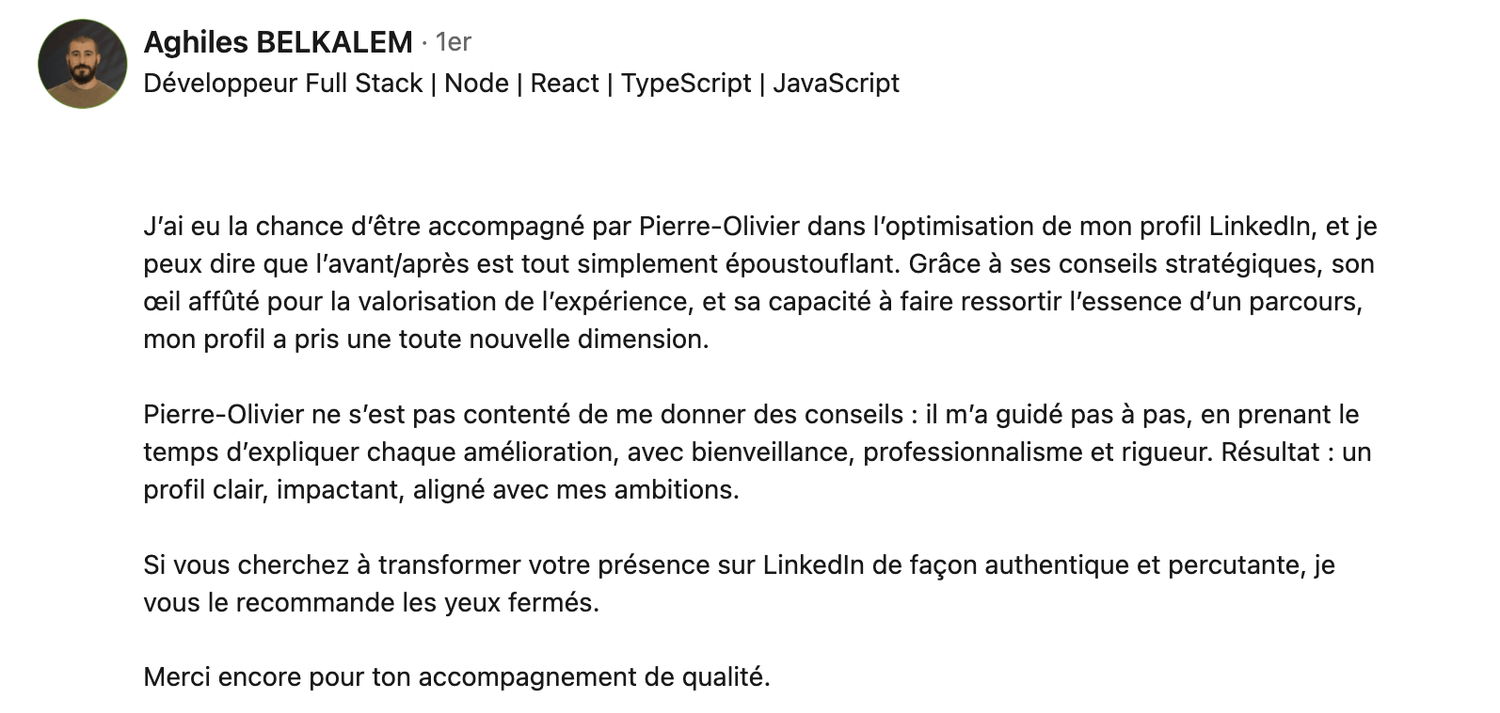Click the word TypeScript in the headline

point(686,83)
